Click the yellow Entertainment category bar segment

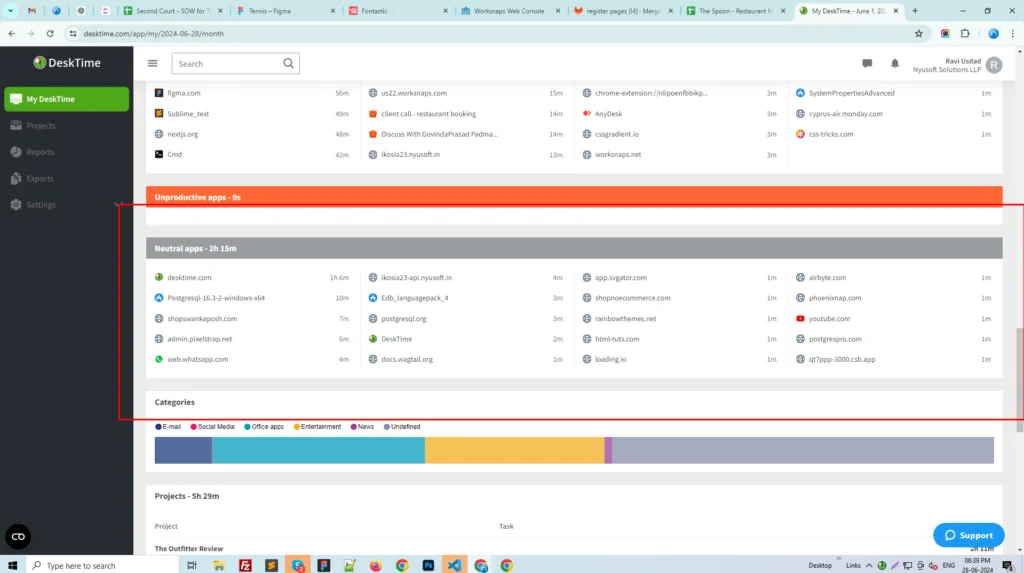pos(514,451)
